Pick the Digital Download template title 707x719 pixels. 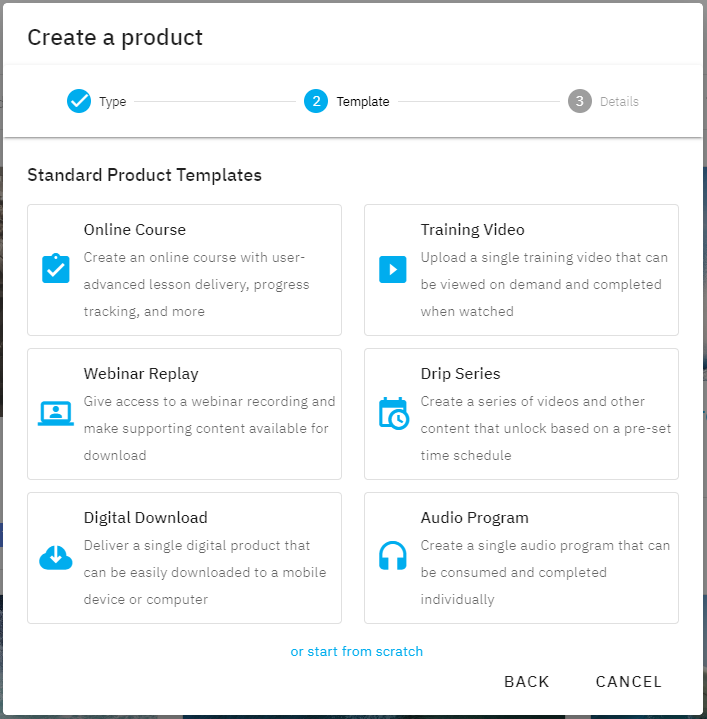tap(145, 518)
